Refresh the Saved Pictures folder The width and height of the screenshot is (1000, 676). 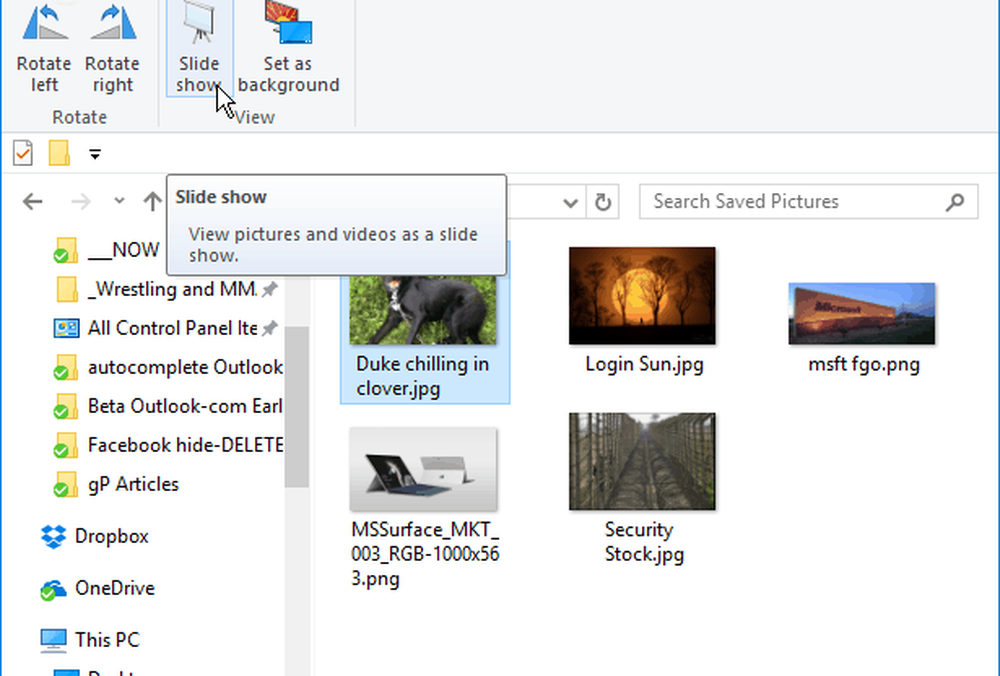pos(602,202)
